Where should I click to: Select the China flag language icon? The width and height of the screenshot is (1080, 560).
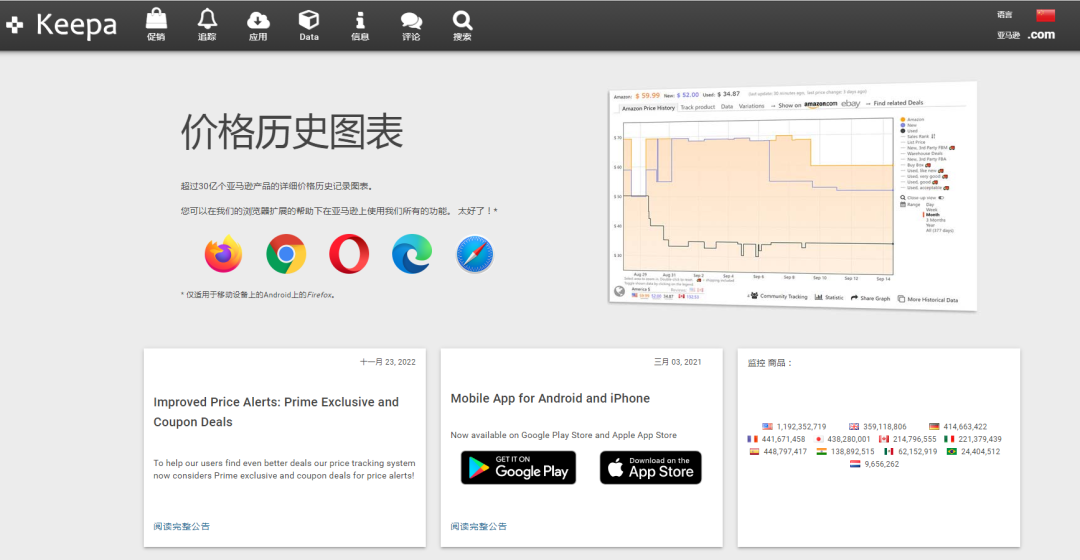(1046, 14)
